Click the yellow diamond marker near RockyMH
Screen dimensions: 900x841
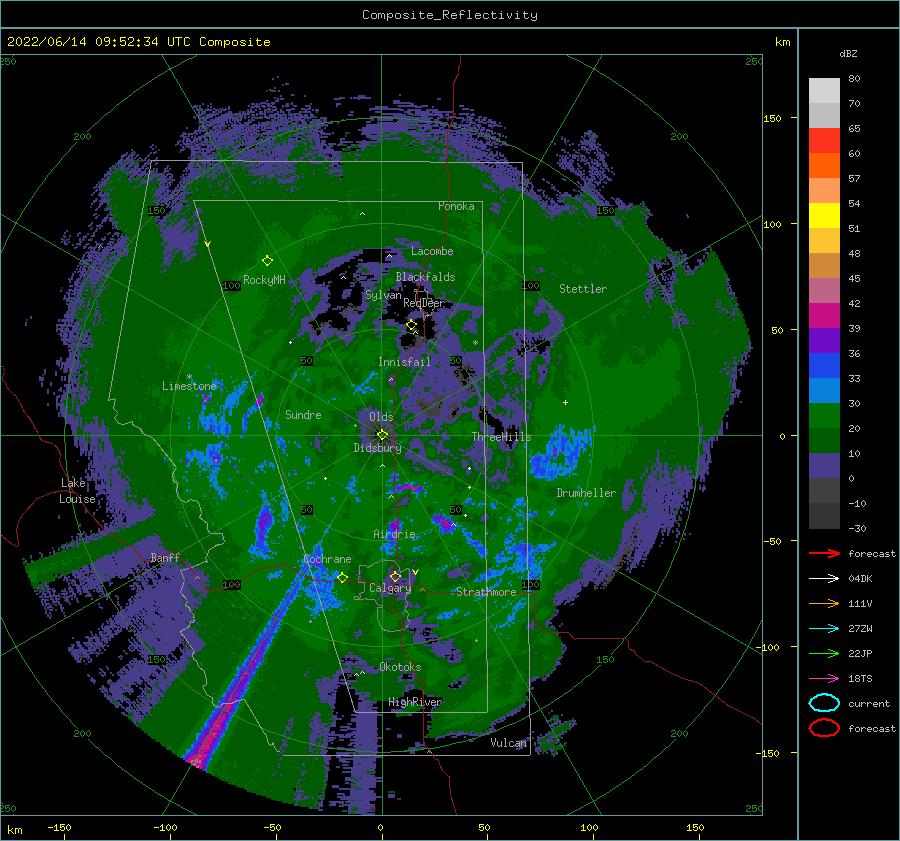pyautogui.click(x=267, y=261)
